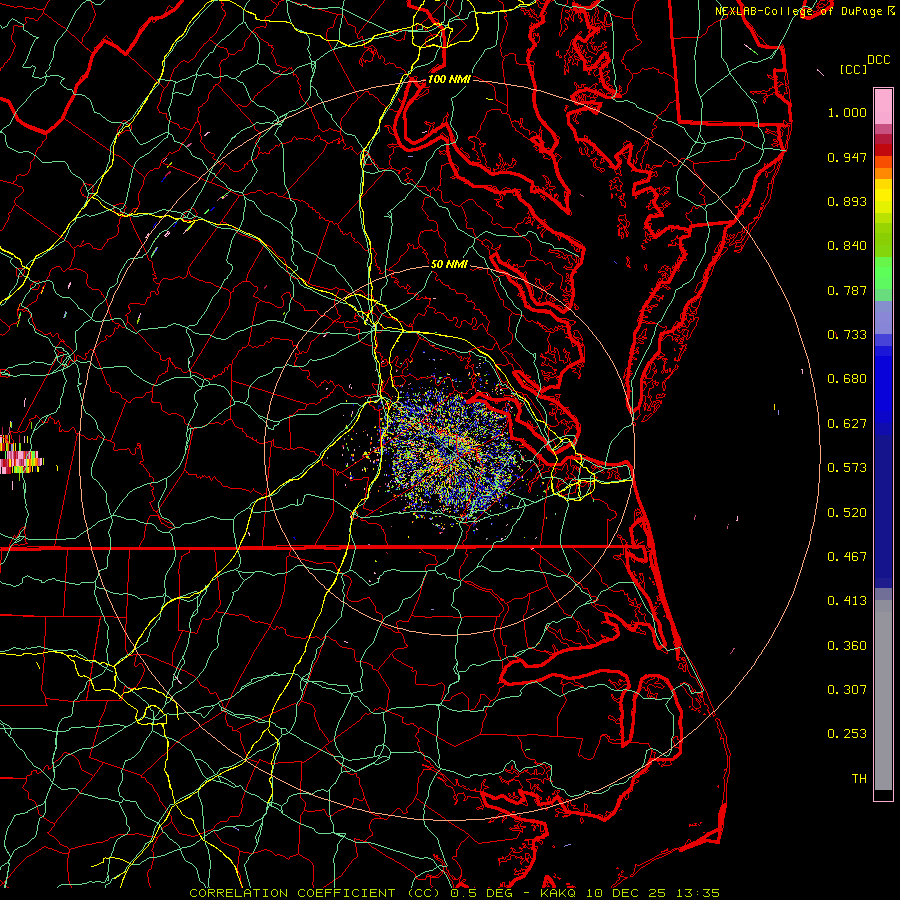Pick the bright green color bar segment
900x900 pixels.
[x=883, y=273]
